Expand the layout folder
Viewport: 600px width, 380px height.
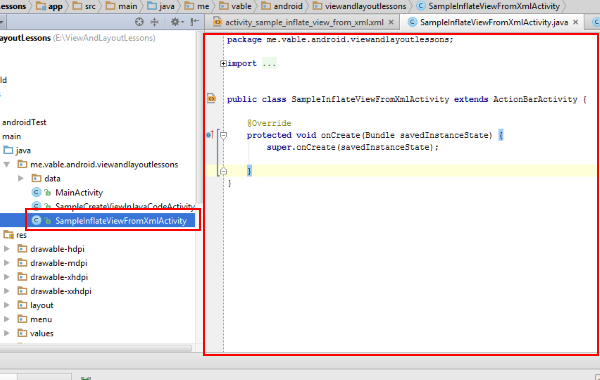[x=7, y=305]
